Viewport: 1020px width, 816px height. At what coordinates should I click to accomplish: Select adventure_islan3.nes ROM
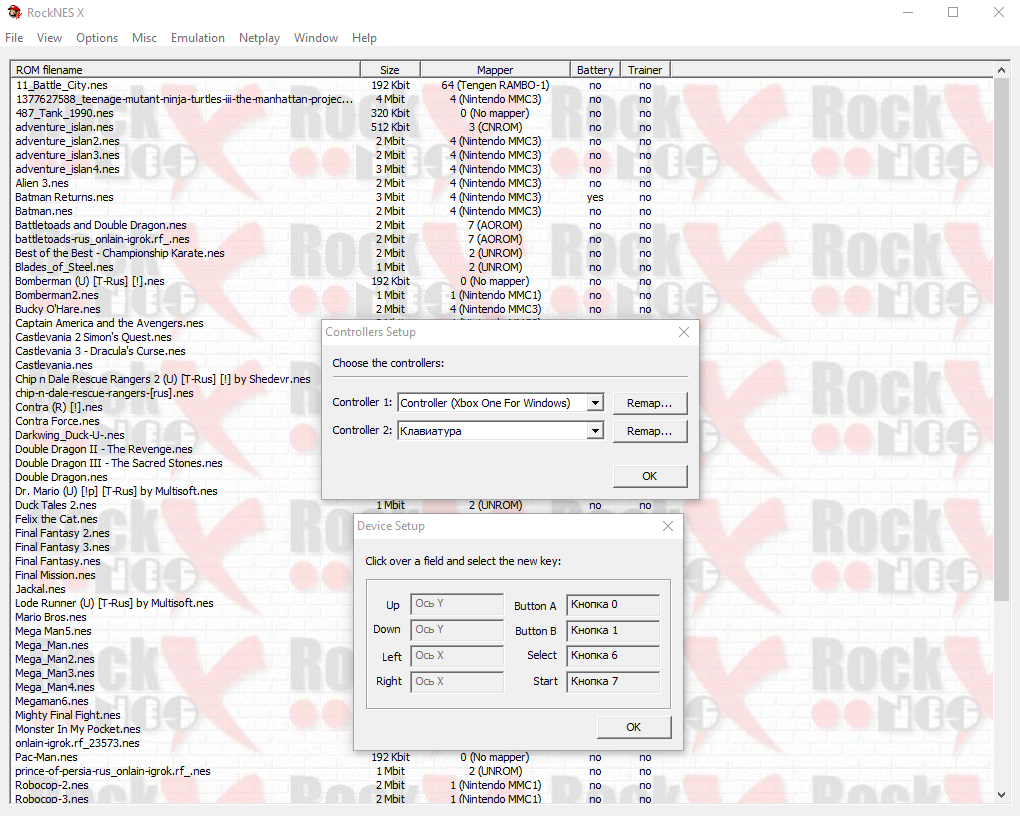click(x=68, y=156)
